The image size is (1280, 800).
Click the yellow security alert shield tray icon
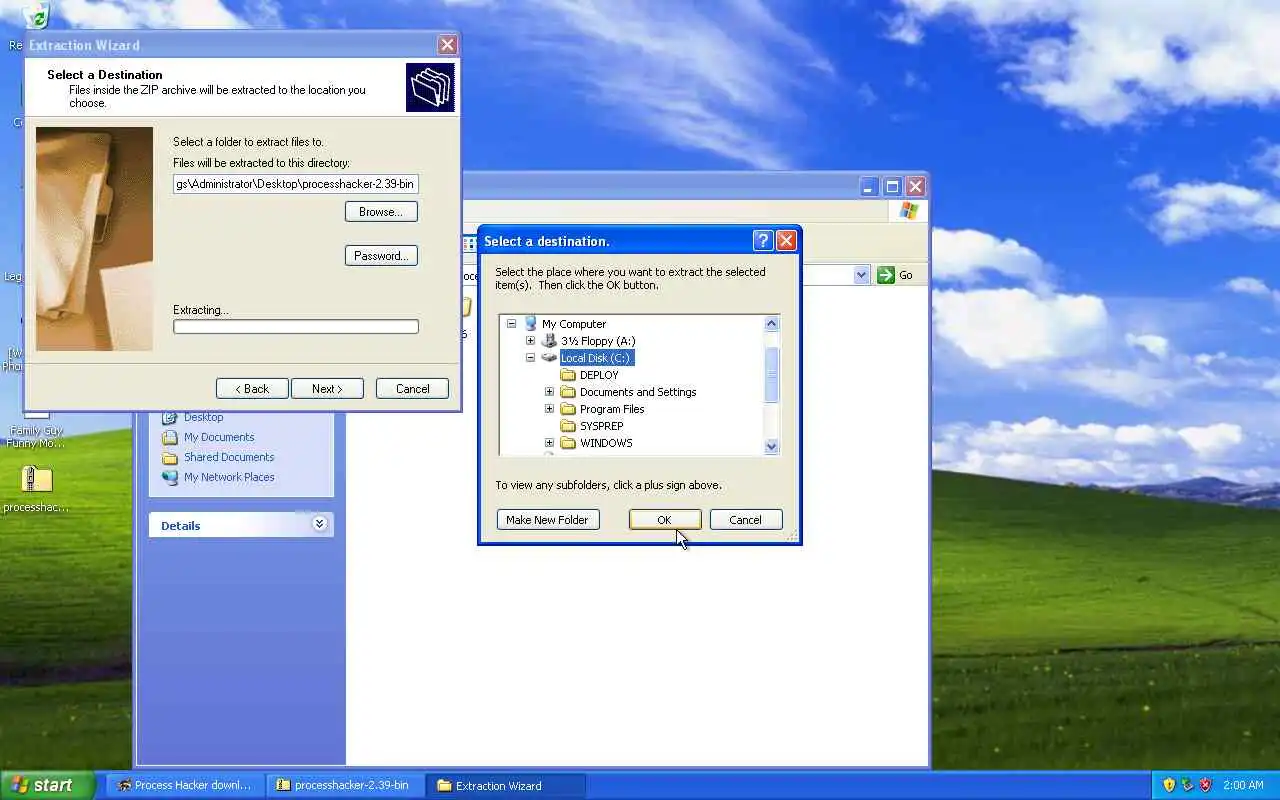click(x=1168, y=785)
